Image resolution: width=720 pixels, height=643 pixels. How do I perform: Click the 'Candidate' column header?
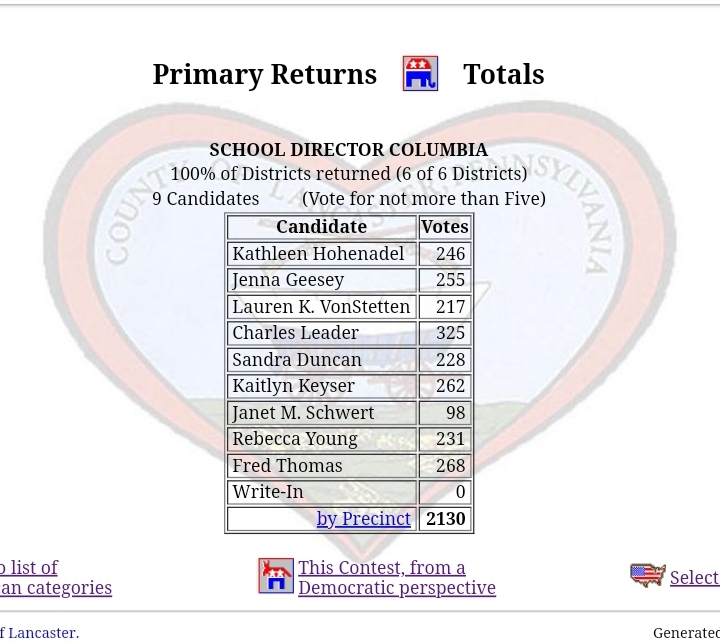321,227
